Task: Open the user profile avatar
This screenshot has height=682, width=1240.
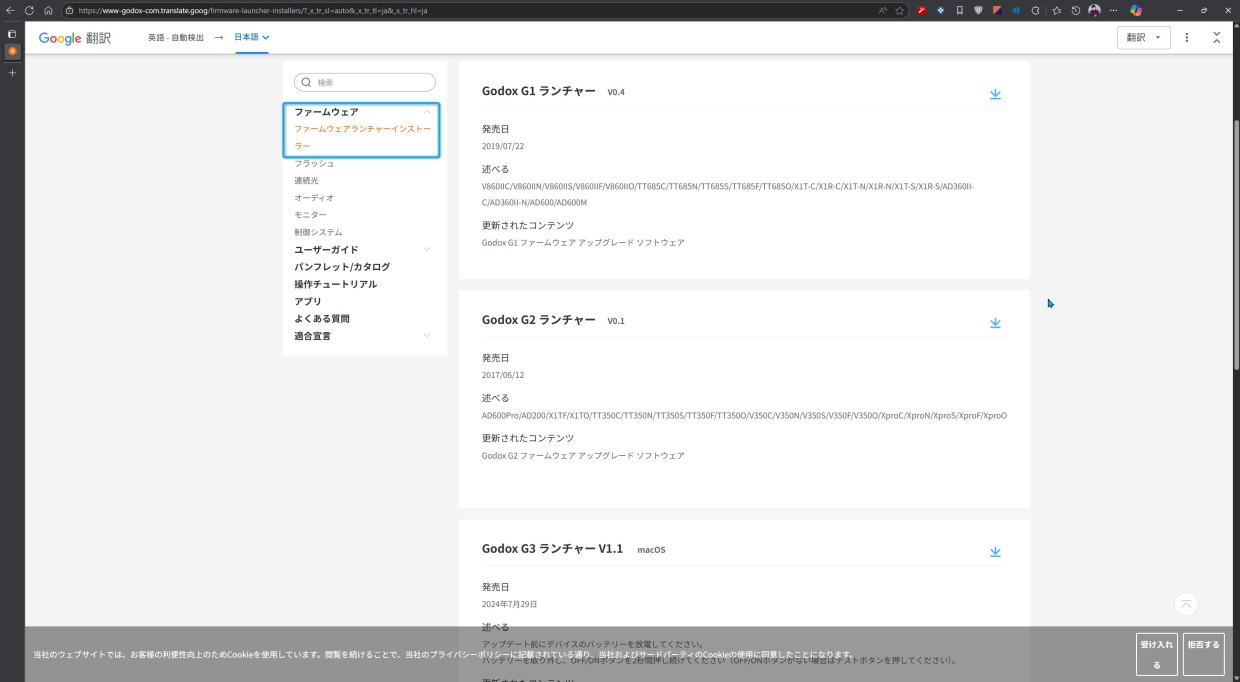Action: pos(1094,10)
